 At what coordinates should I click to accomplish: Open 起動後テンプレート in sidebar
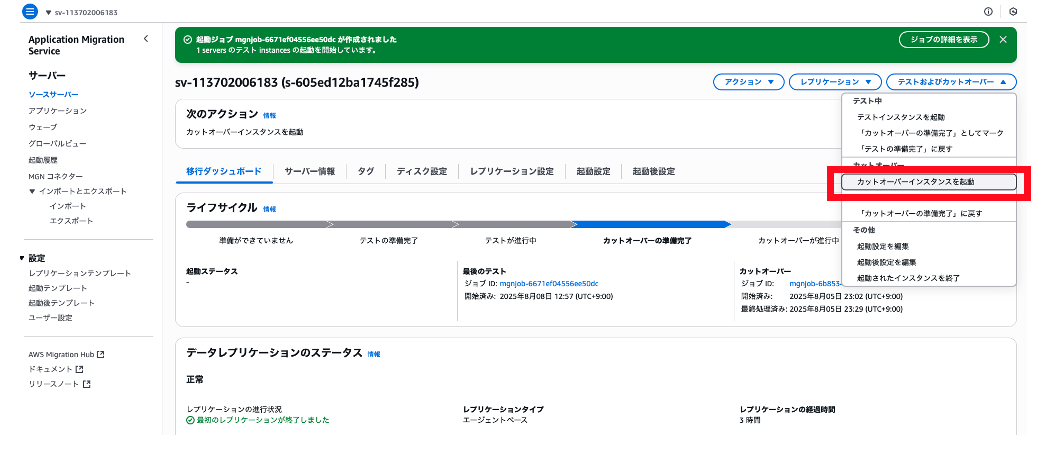point(61,303)
